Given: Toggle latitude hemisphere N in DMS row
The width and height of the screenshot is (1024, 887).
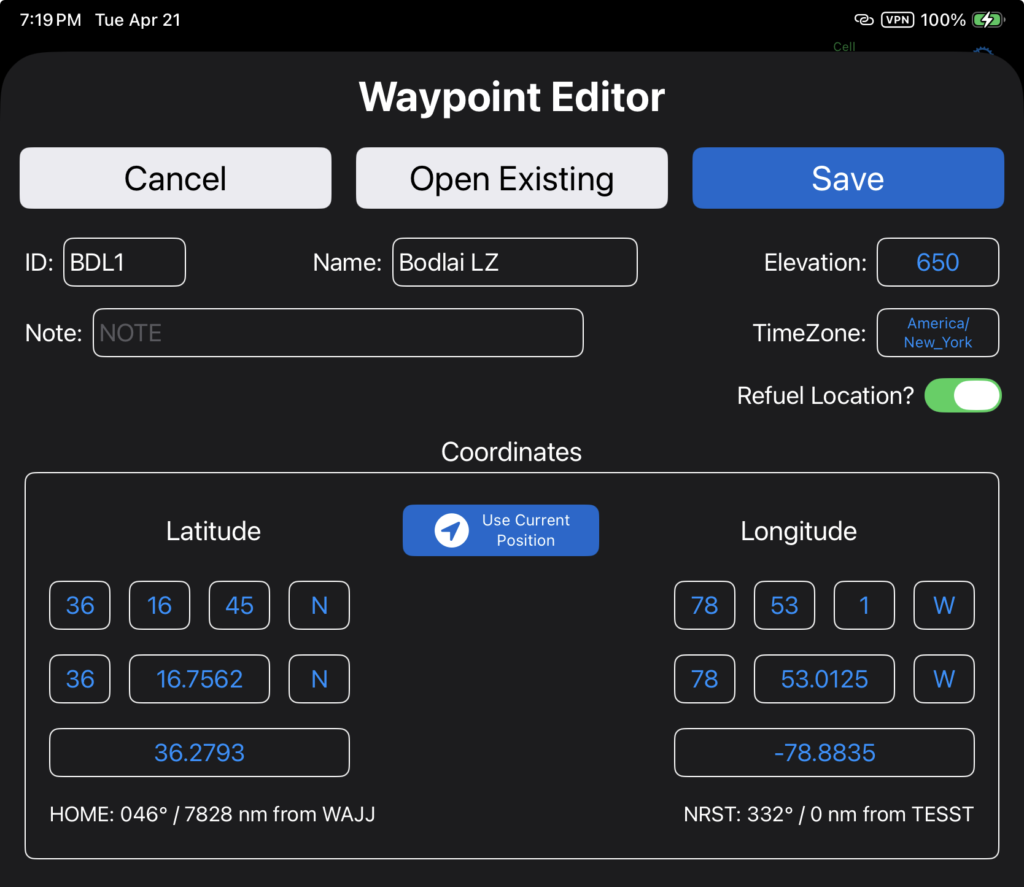Looking at the screenshot, I should tap(319, 605).
